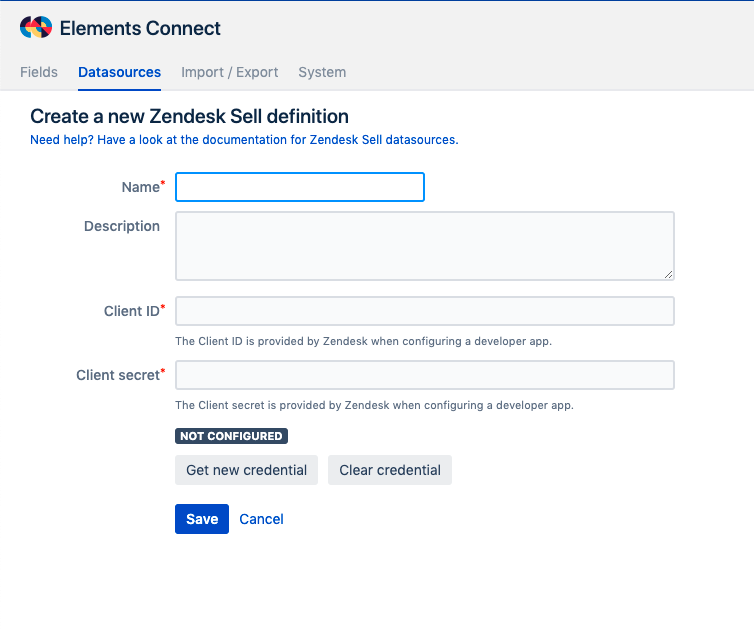The height and width of the screenshot is (629, 754).
Task: Save the new Zendesk Sell definition
Action: click(202, 519)
